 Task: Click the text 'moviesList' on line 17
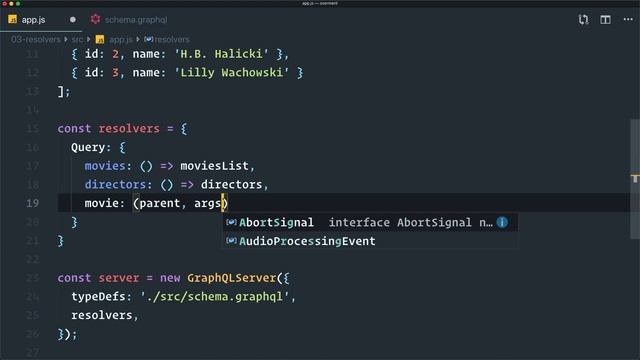214,166
